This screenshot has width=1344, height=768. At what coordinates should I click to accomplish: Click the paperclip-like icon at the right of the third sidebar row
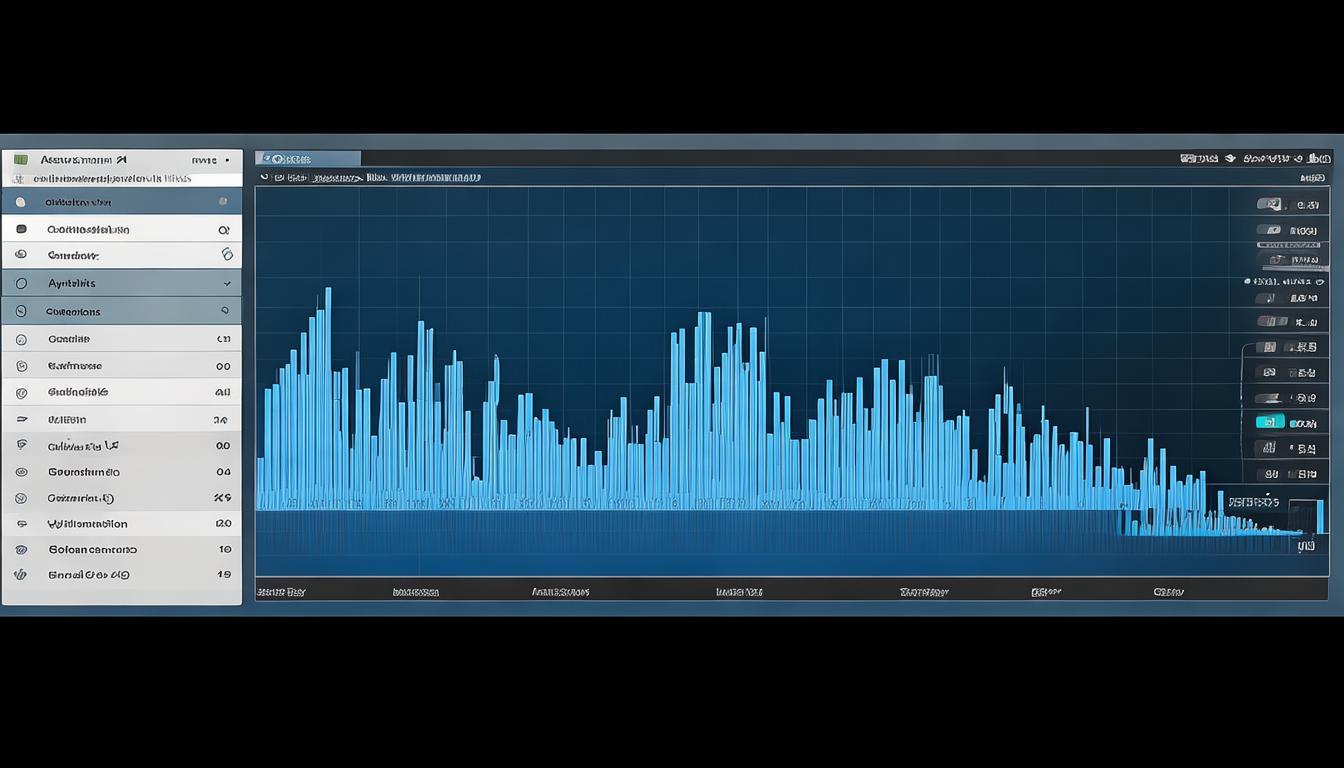(x=226, y=255)
